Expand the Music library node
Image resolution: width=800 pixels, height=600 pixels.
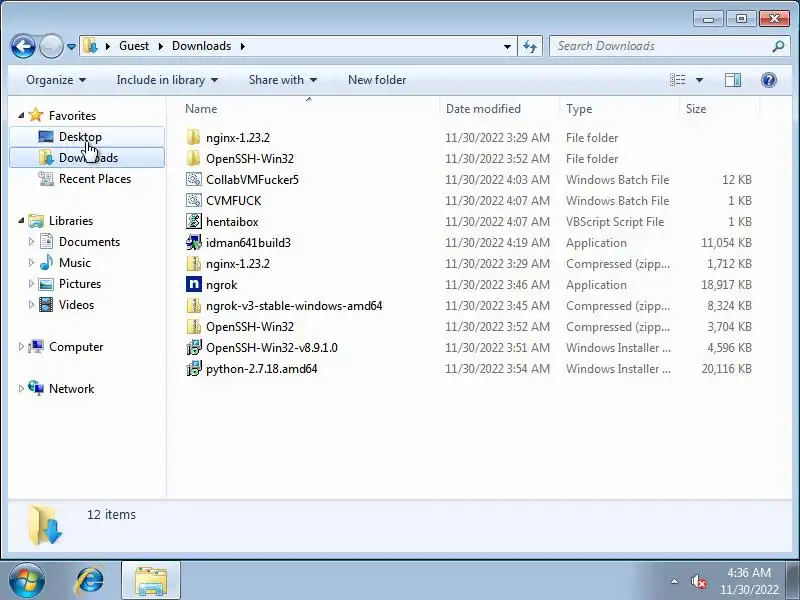pos(31,262)
